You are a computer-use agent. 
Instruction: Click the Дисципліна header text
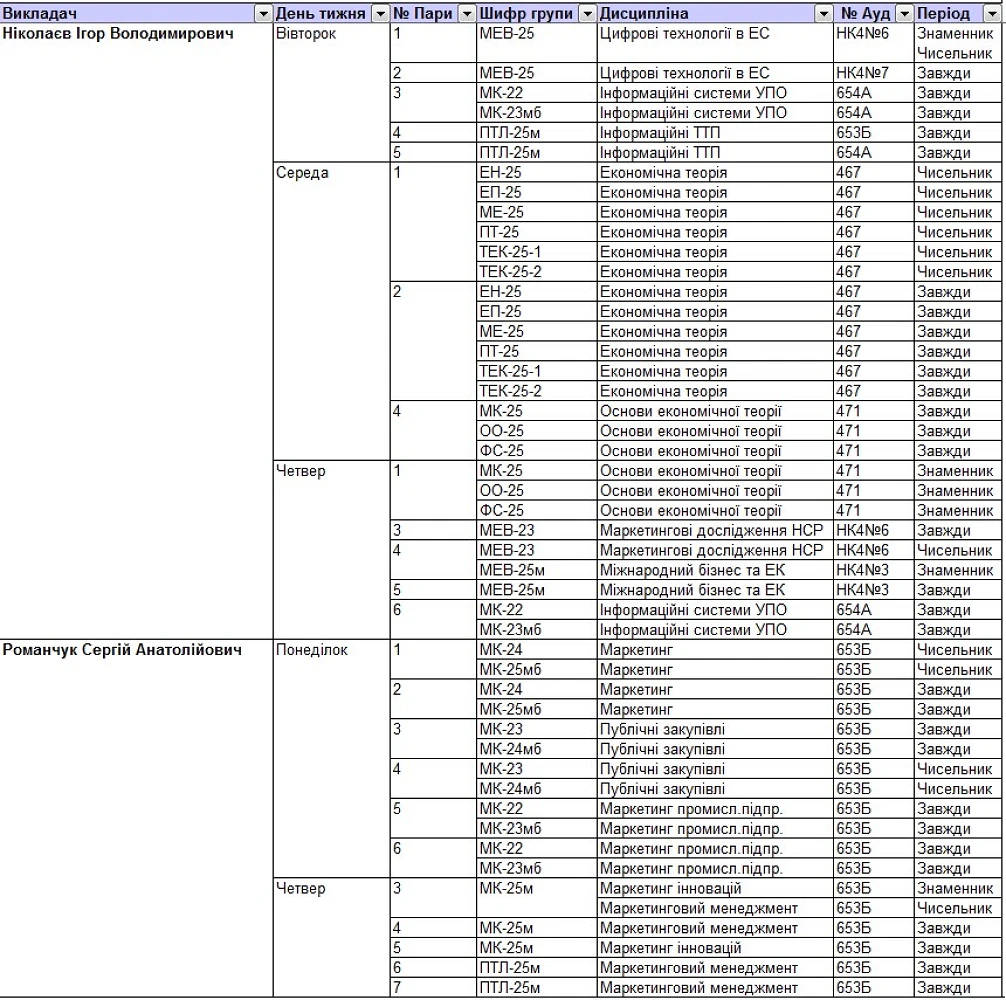(644, 14)
